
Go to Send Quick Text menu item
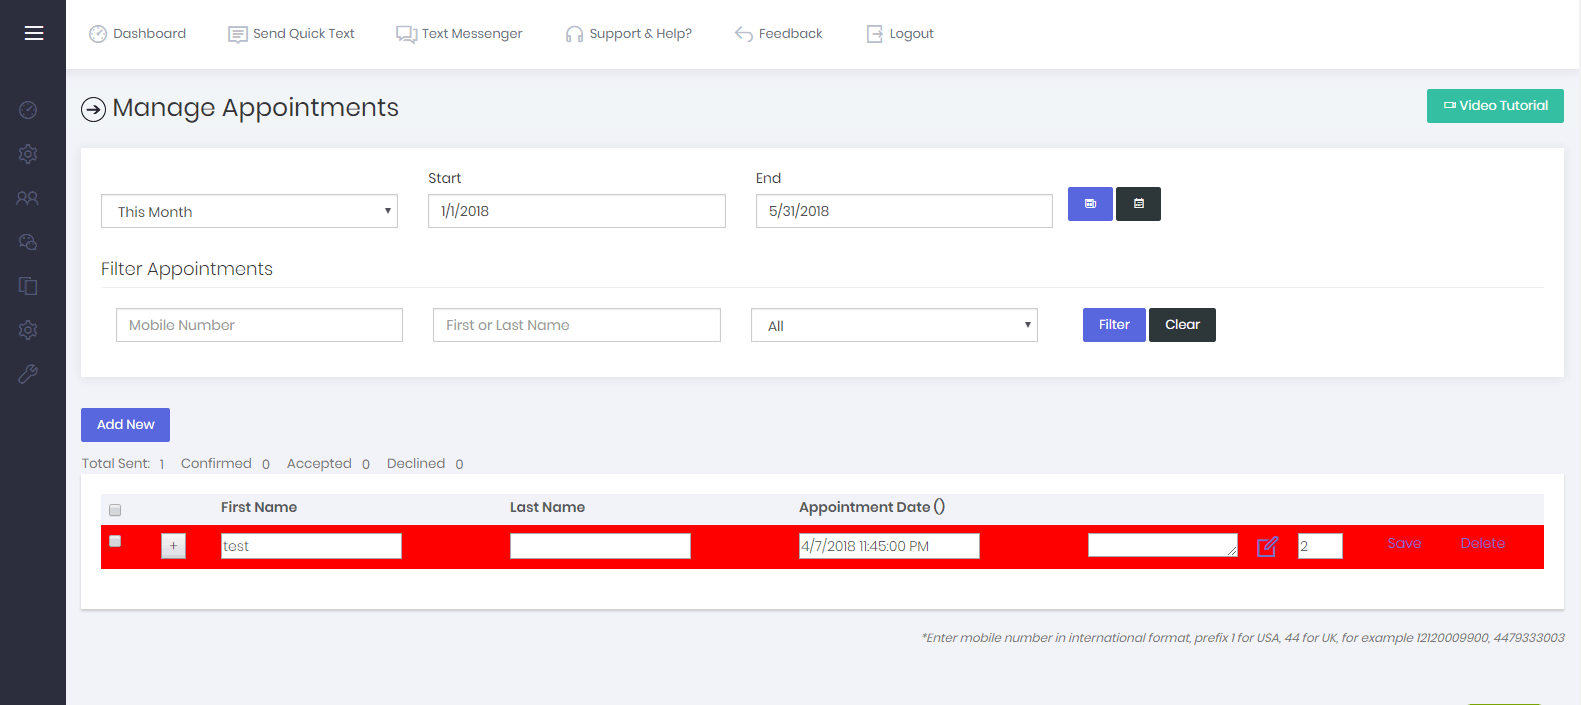[x=291, y=34]
